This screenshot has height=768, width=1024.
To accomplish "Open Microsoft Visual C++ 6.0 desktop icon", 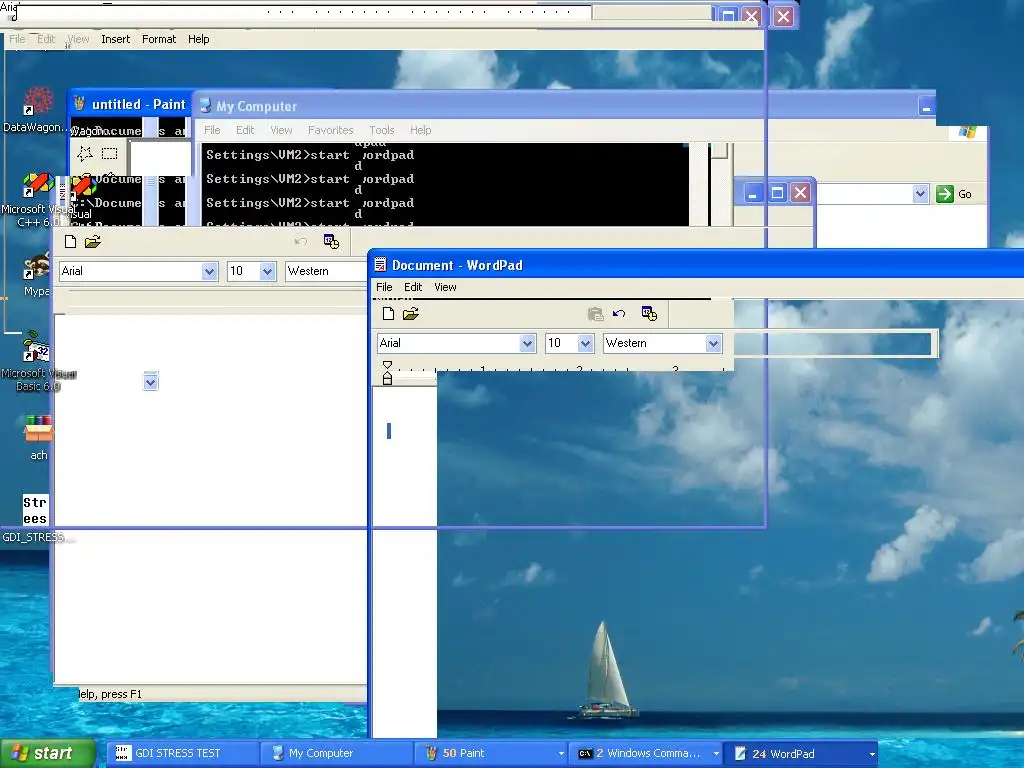I will click(37, 185).
